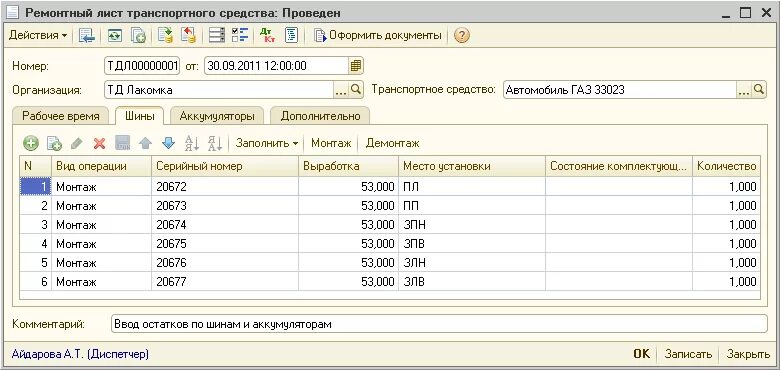Click the date field showing 30.09.2011

276,65
